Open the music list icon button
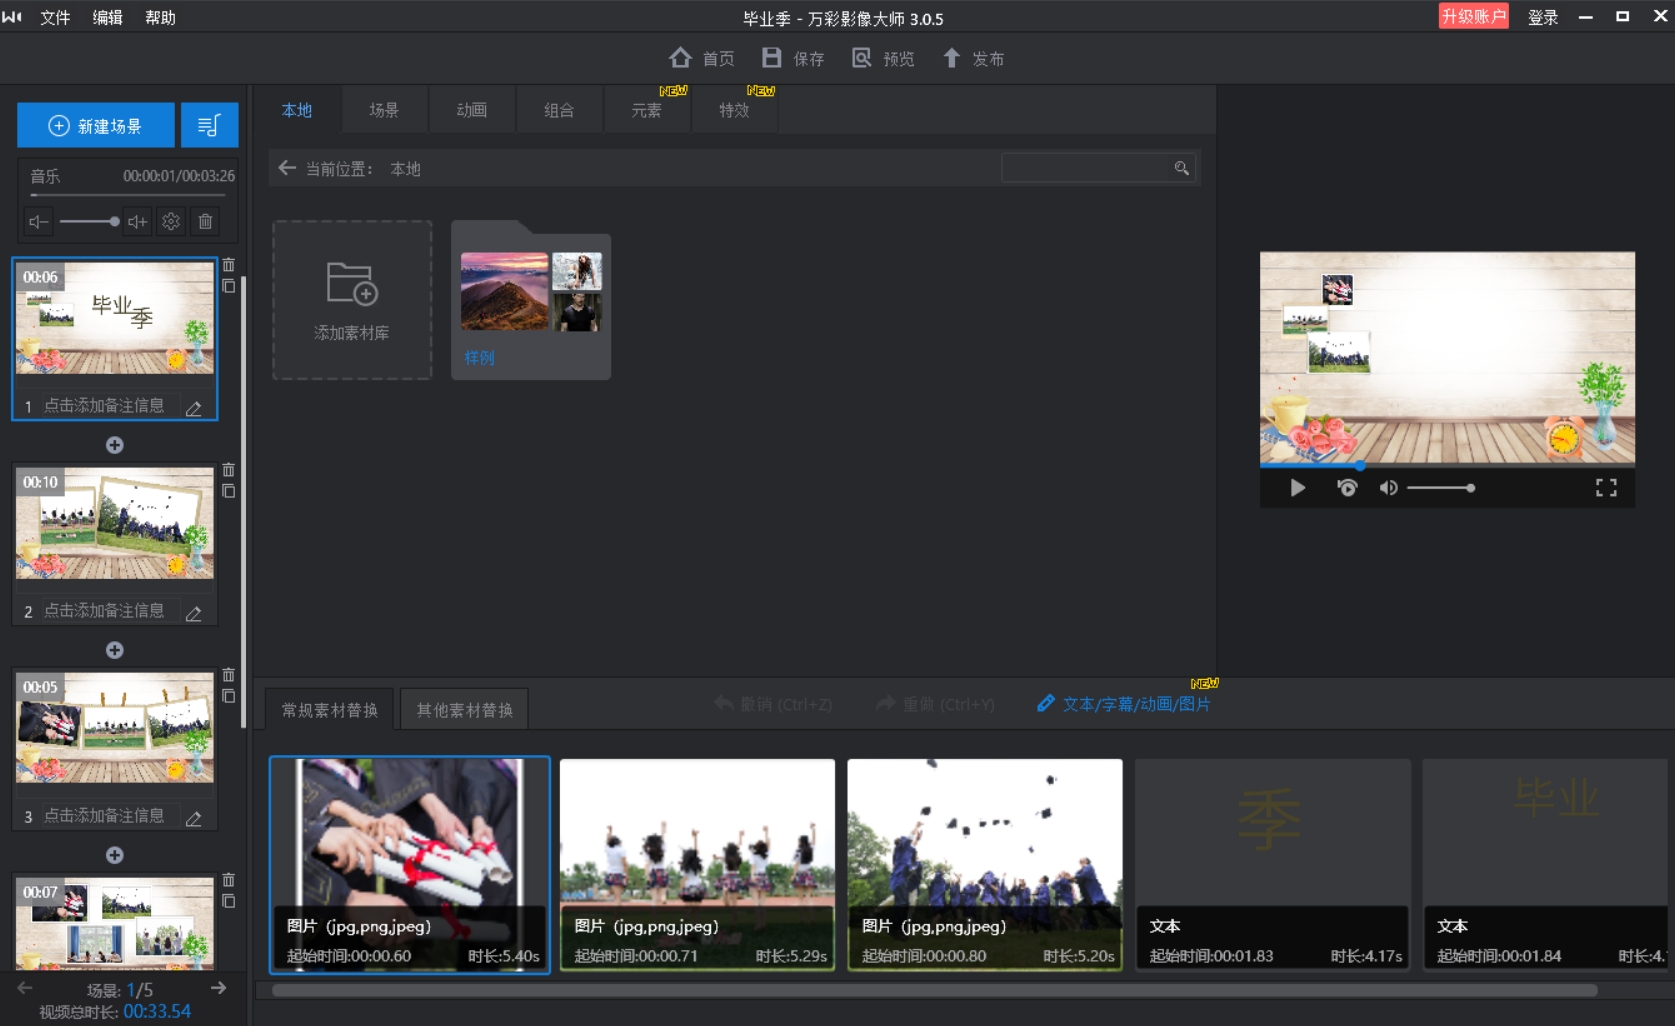 point(209,126)
